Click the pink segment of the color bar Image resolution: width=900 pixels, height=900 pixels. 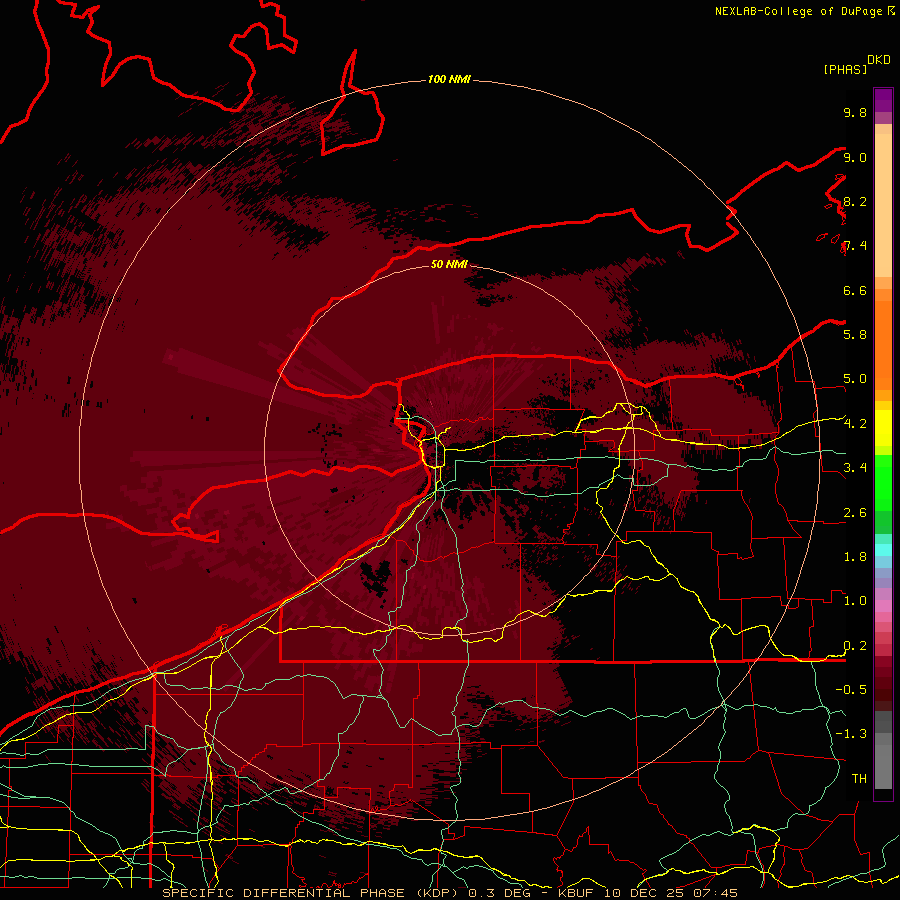(883, 606)
